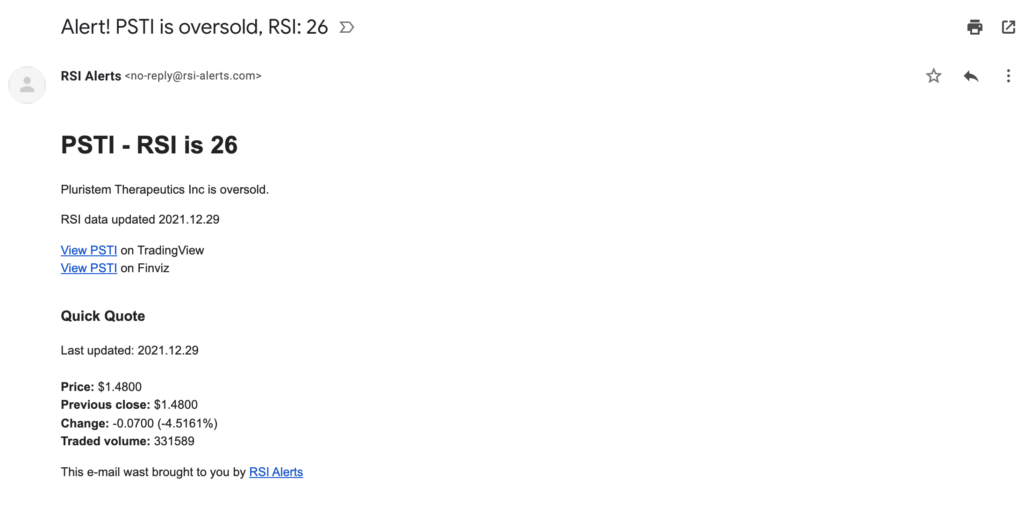
Task: Click the Price value $1.4800
Action: 120,387
